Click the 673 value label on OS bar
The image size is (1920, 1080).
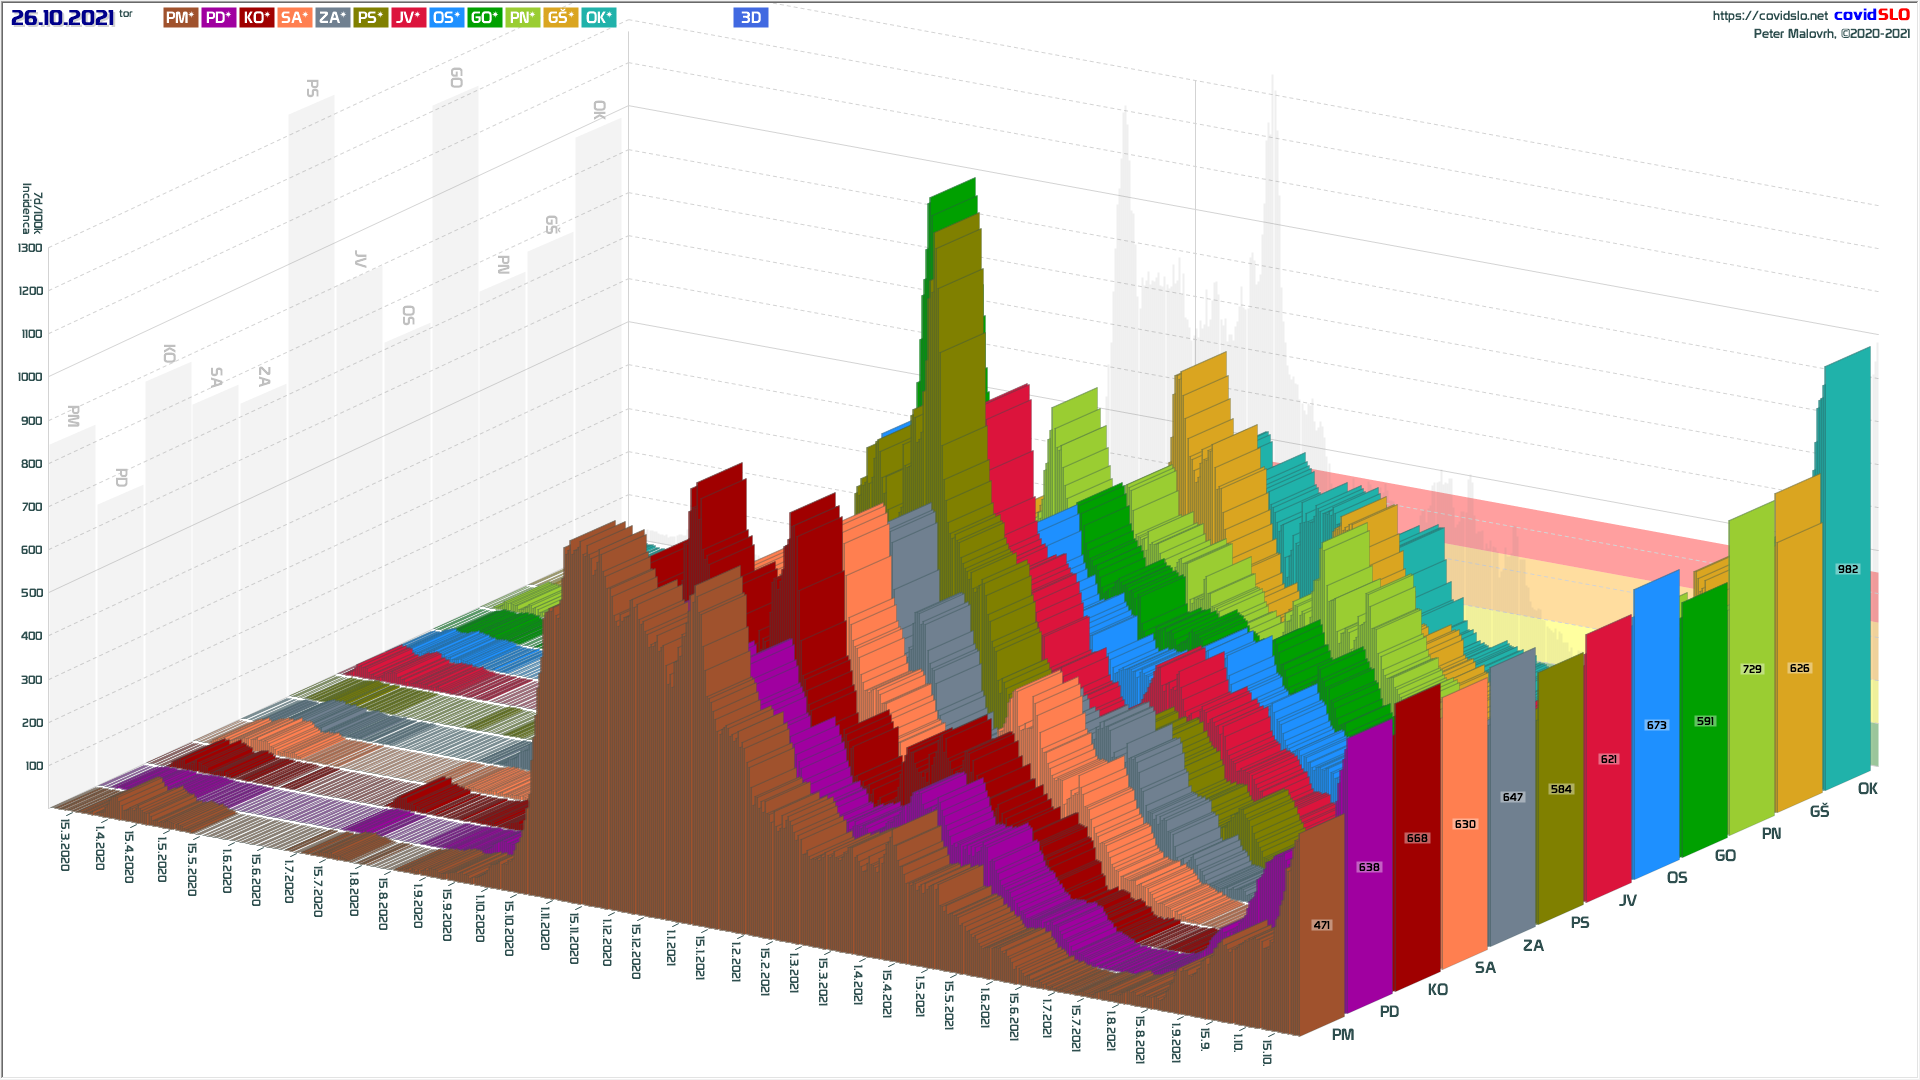point(1656,725)
